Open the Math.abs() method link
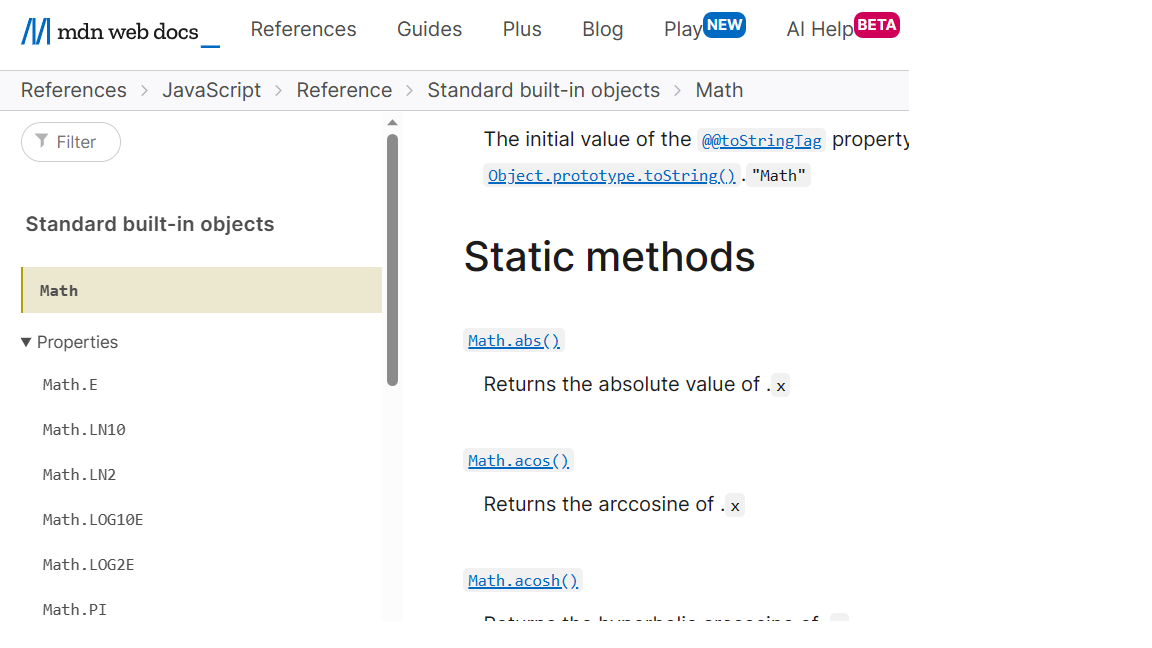1152x648 pixels. point(514,341)
